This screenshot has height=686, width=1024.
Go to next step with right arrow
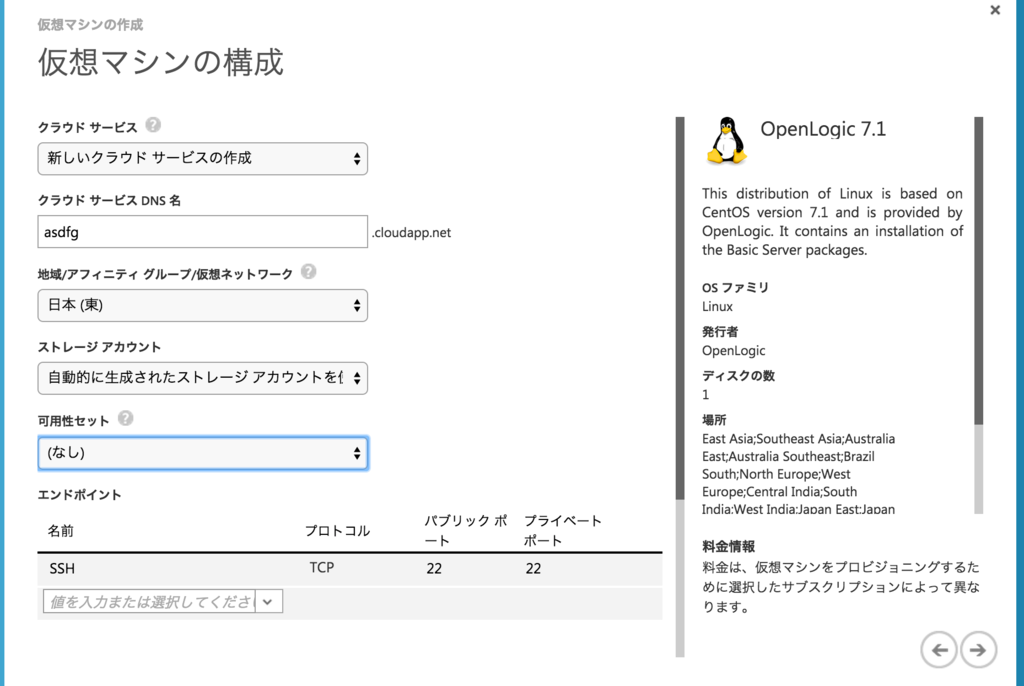click(978, 649)
